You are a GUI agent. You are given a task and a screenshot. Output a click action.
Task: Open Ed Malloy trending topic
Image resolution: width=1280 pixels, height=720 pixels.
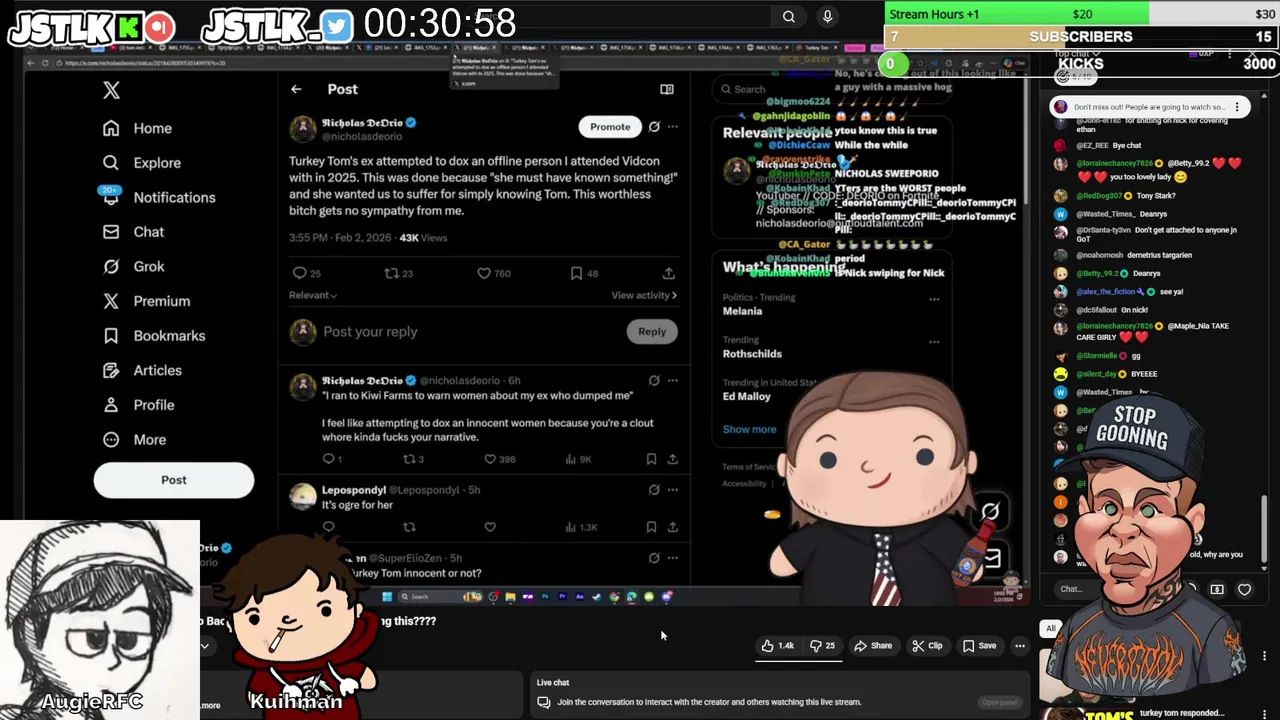(747, 397)
